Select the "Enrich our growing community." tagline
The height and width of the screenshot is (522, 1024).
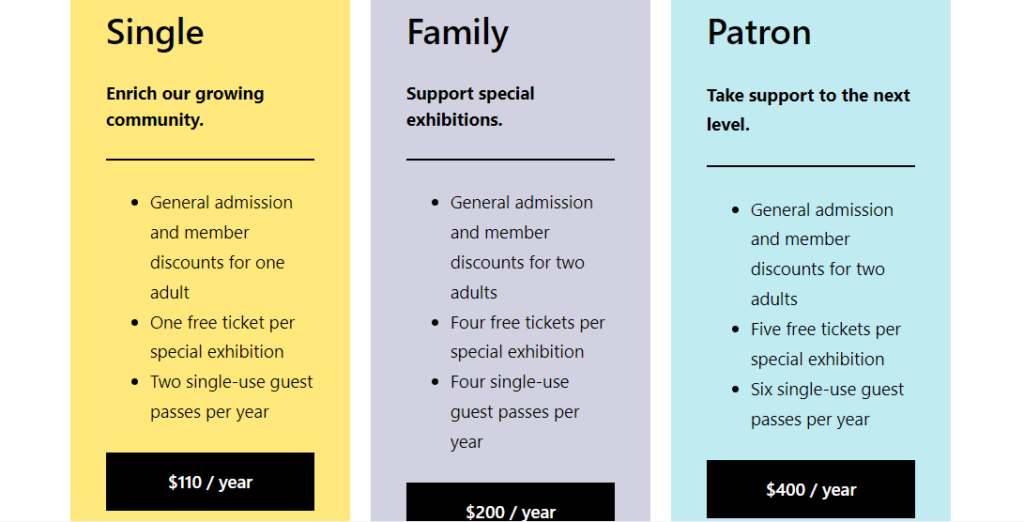point(185,106)
